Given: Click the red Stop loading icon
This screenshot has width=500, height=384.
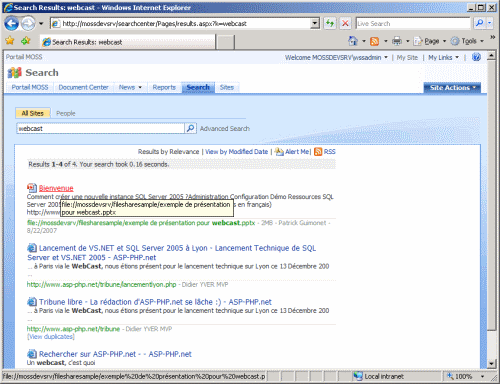Looking at the screenshot, I should point(345,23).
